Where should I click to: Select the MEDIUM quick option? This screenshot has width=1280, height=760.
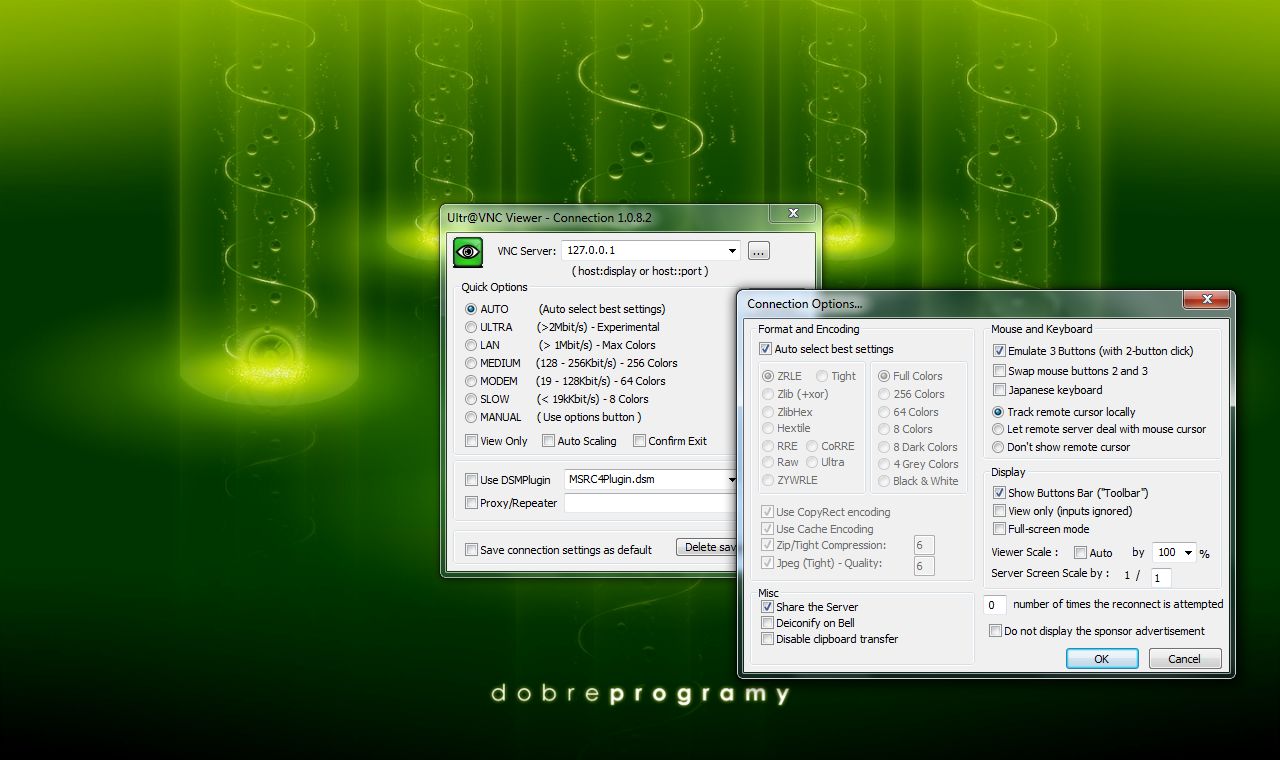coord(471,363)
